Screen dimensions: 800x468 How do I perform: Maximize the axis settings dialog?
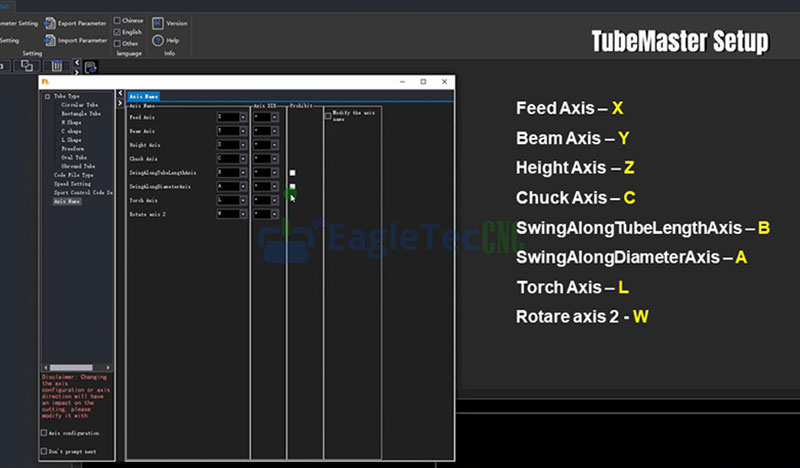[423, 82]
